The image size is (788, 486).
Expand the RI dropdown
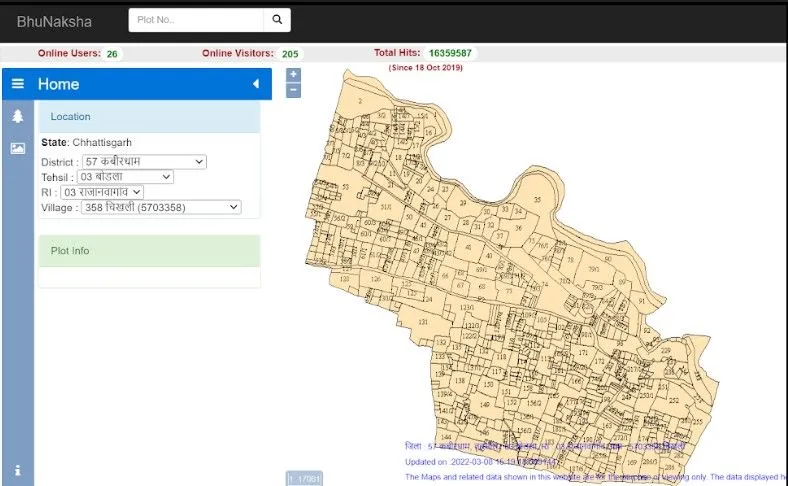tap(101, 192)
